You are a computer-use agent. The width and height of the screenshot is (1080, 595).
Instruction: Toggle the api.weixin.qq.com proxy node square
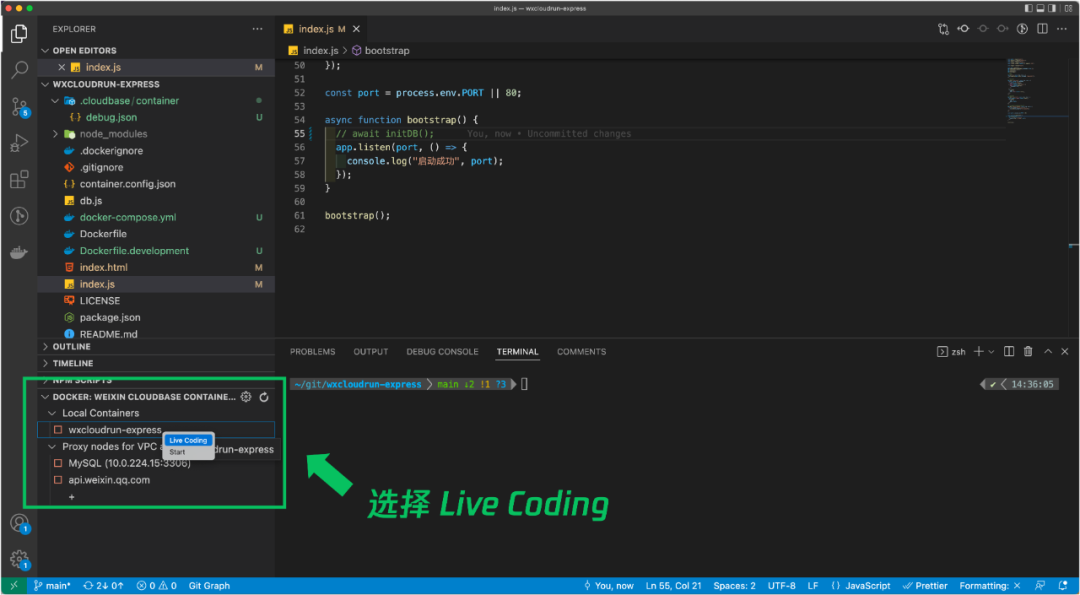click(58, 480)
